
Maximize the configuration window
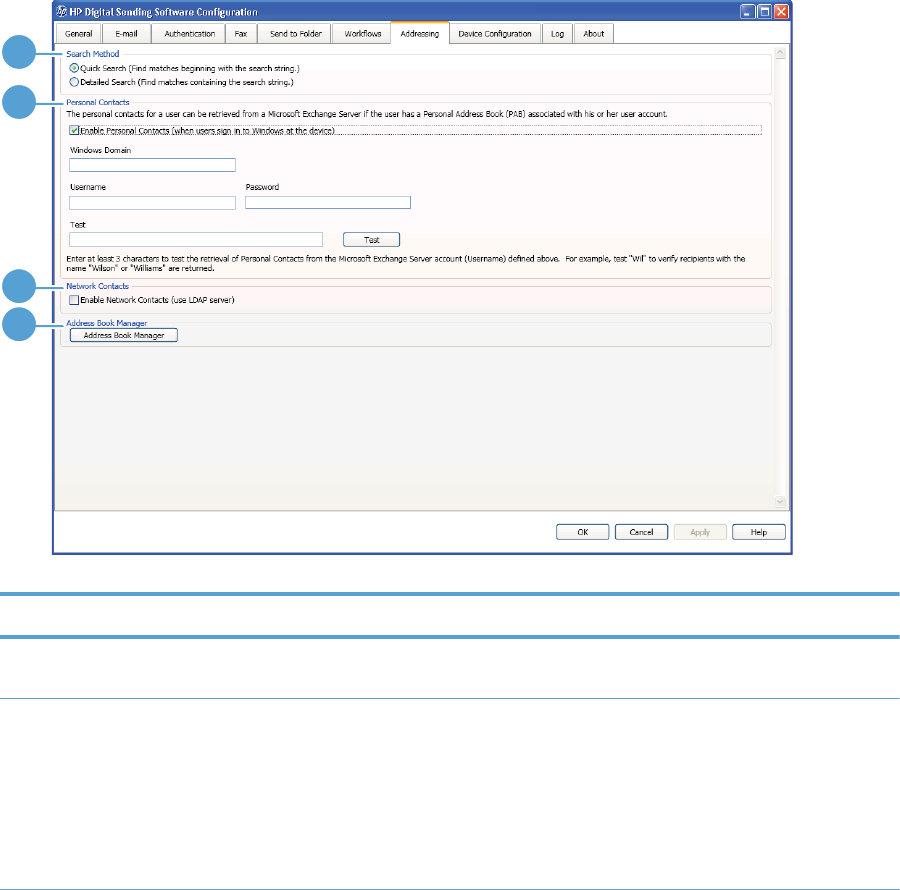coord(765,11)
